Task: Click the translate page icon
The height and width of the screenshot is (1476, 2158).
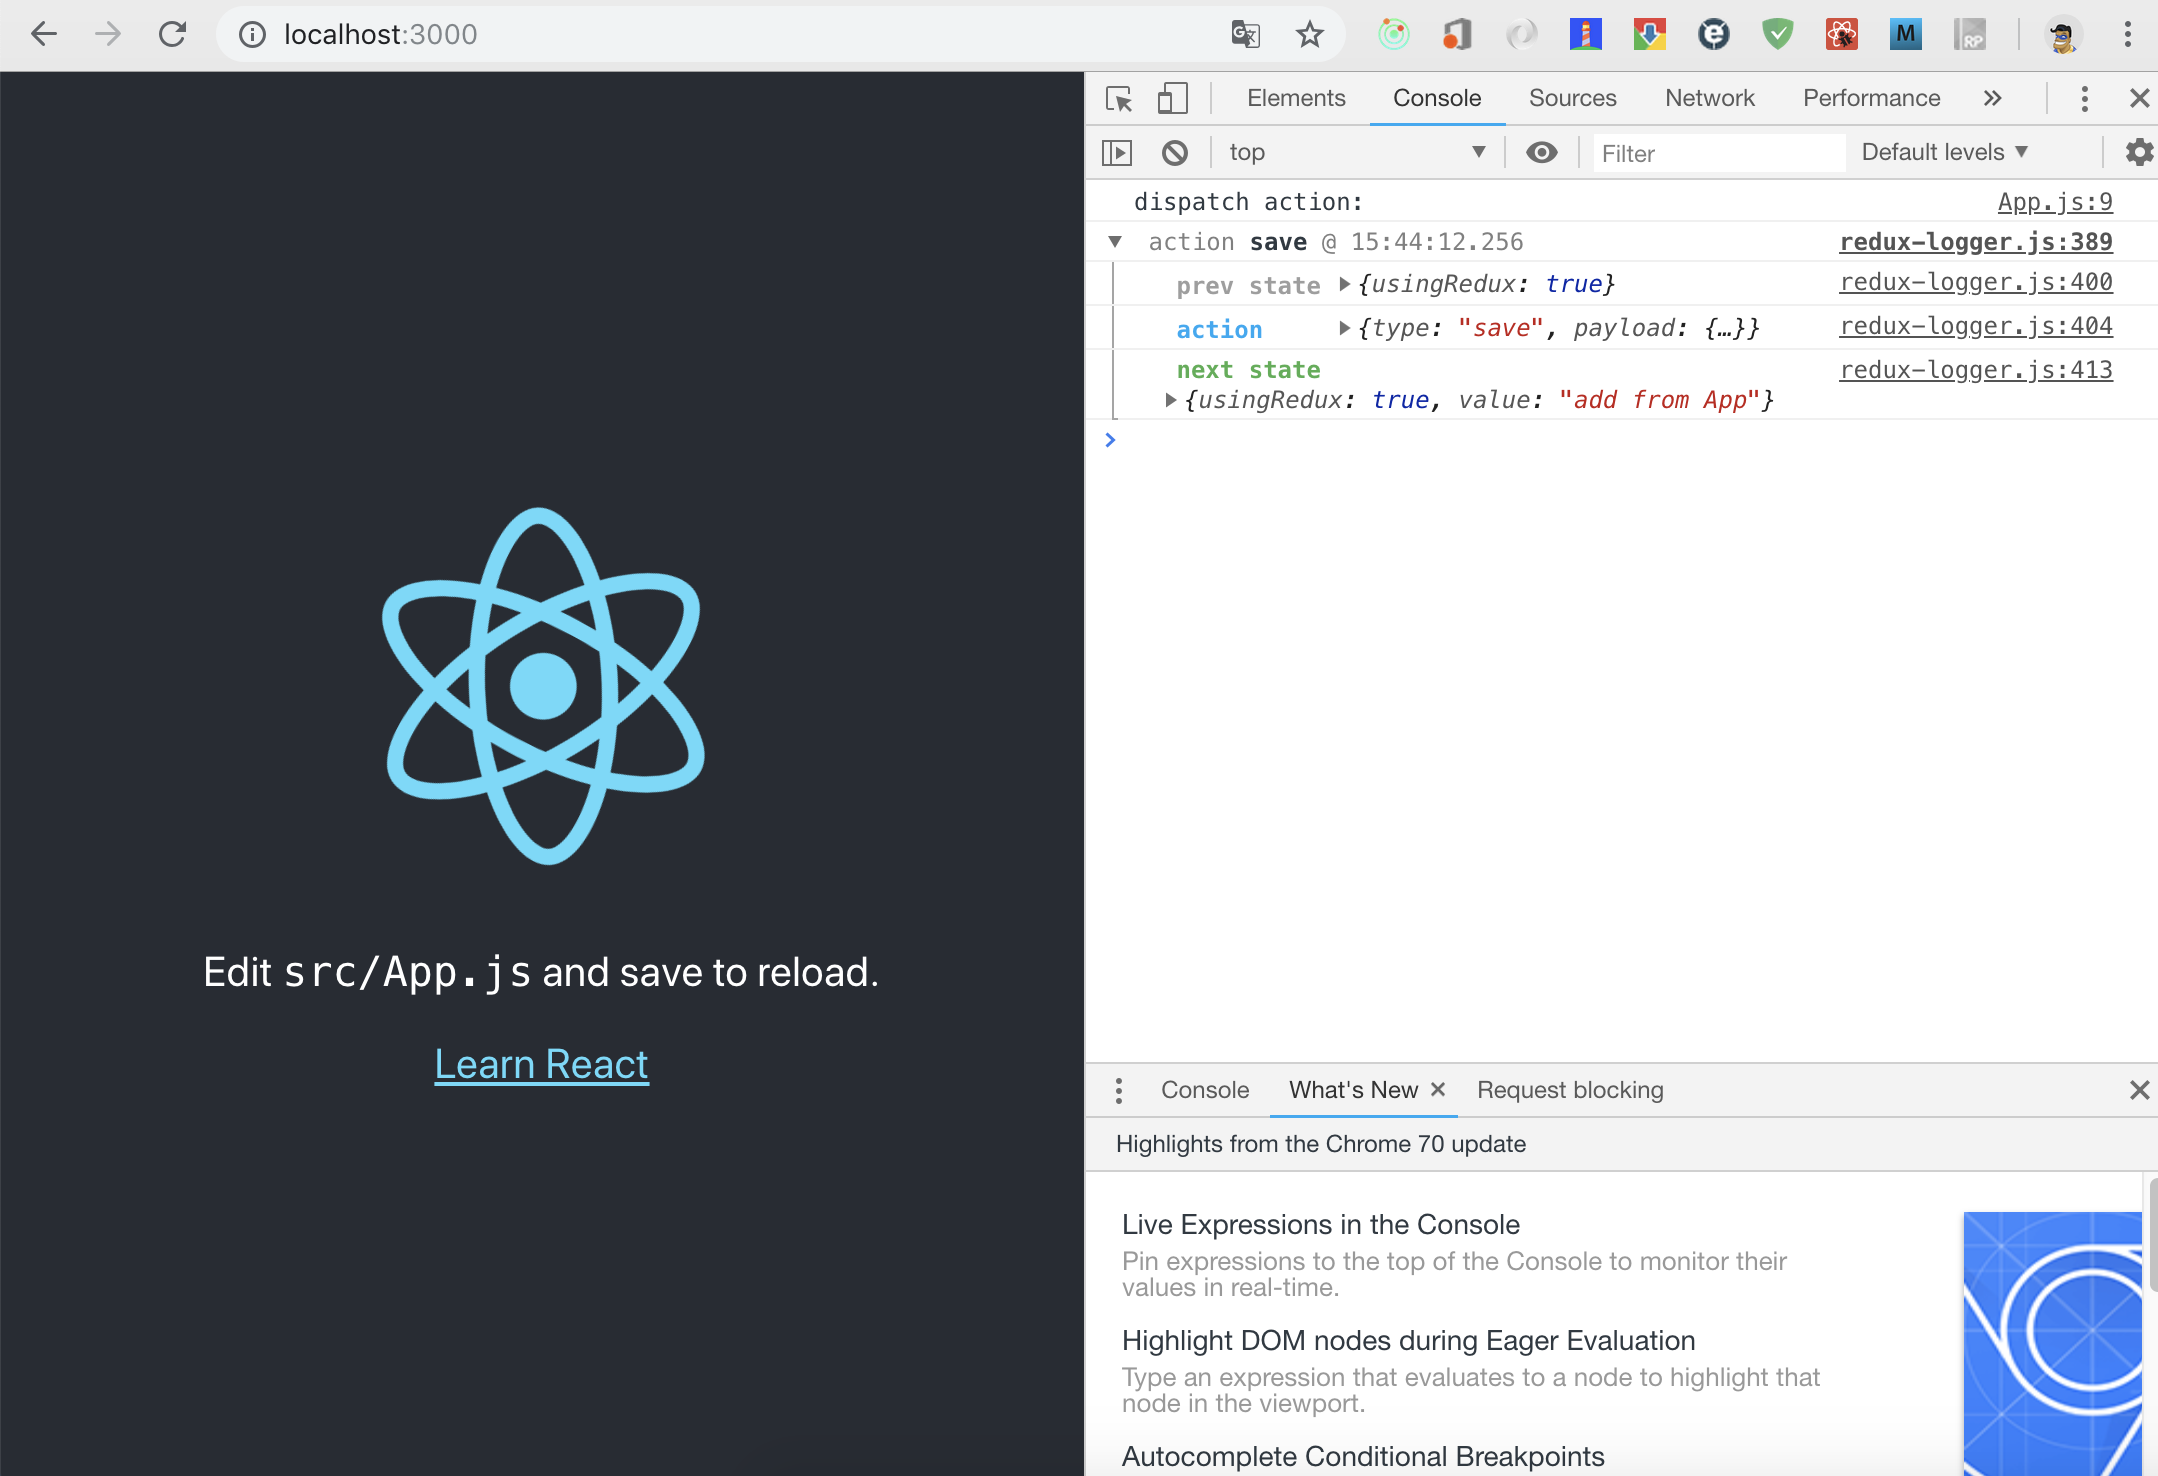Action: pyautogui.click(x=1245, y=35)
